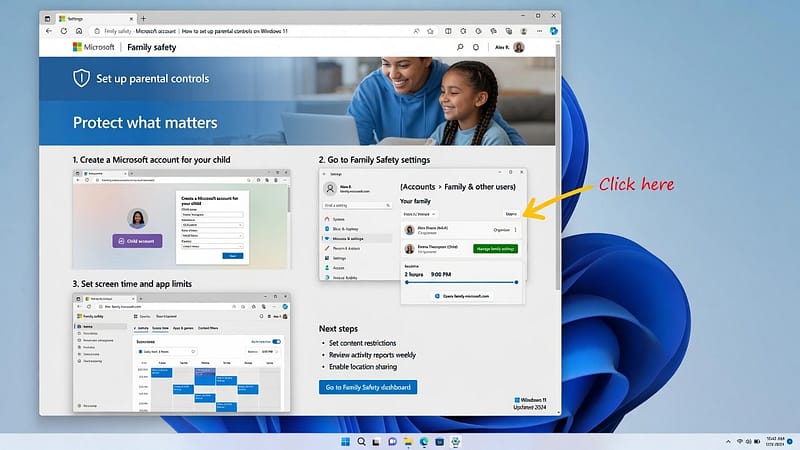The height and width of the screenshot is (450, 800).
Task: Select Screen time tab in step 3
Action: 160,329
